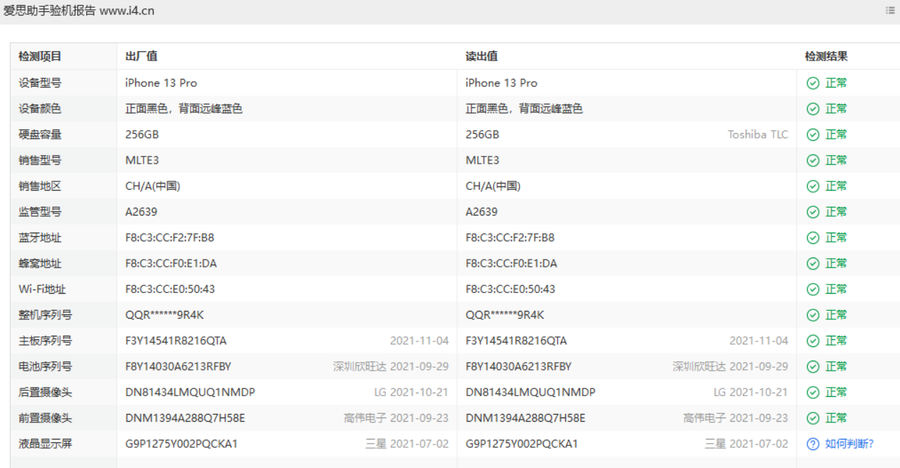Click 正常 result text in 前置摄像头 row
Screen dimensions: 900x468
click(836, 418)
